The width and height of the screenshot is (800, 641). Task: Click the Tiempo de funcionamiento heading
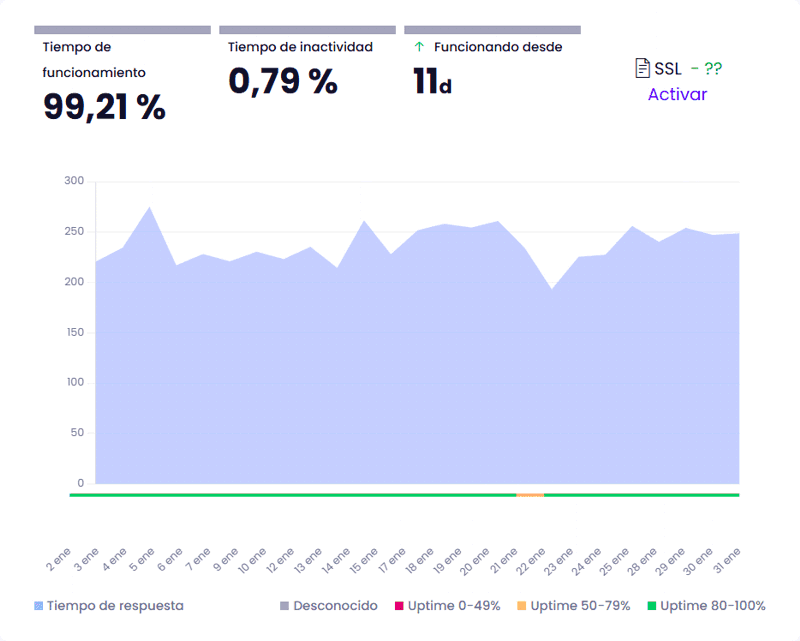click(x=94, y=59)
